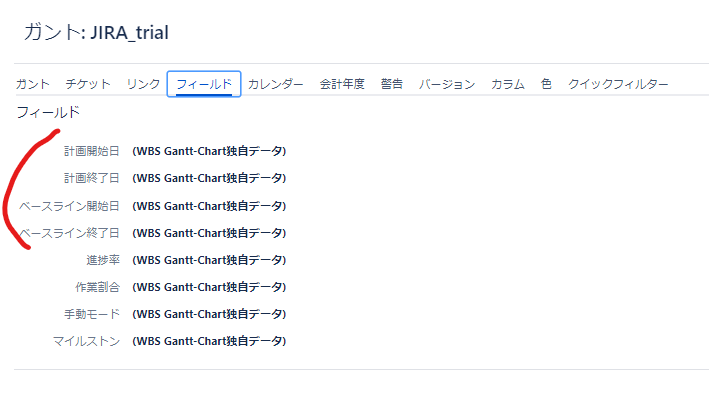Select the ベースライン終了日 field label
The width and height of the screenshot is (709, 397).
coord(69,233)
